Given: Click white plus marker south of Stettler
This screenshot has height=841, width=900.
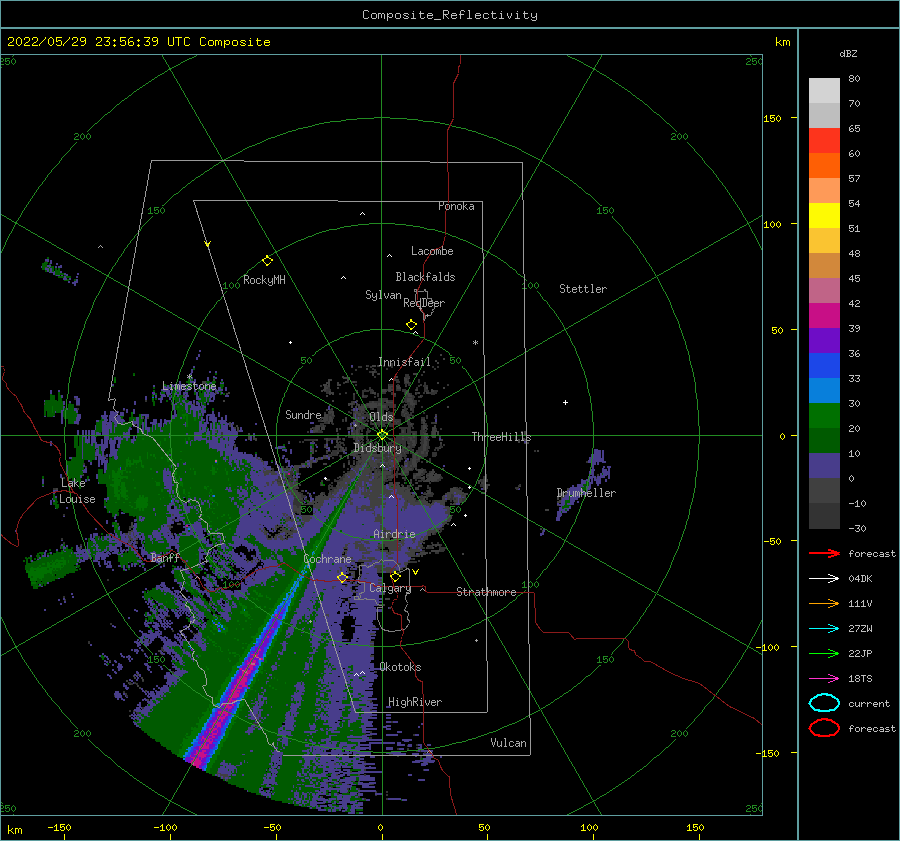Looking at the screenshot, I should pyautogui.click(x=565, y=402).
